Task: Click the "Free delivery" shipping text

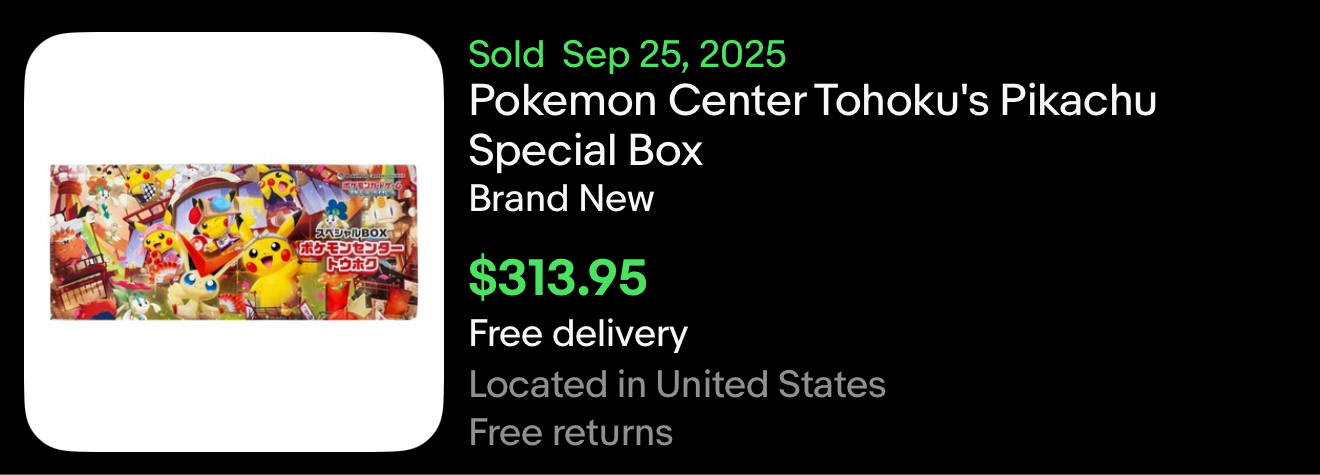Action: coord(578,333)
